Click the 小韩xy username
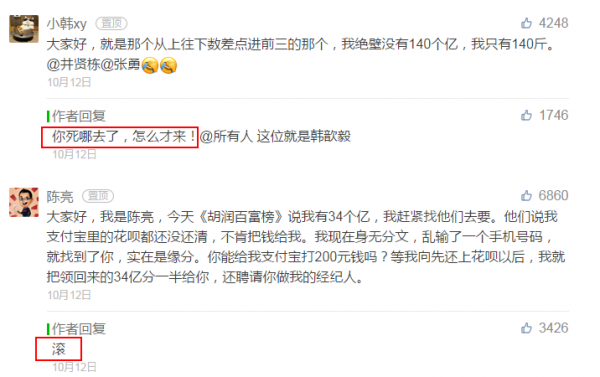Image resolution: width=600 pixels, height=377 pixels. 67,24
